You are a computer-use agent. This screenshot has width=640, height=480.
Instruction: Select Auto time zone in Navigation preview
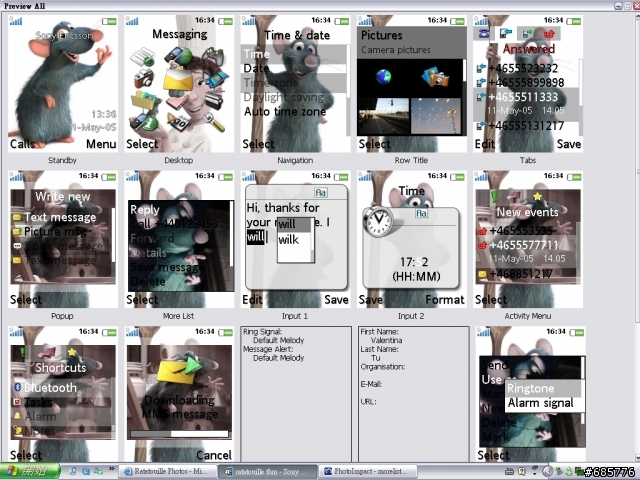click(x=285, y=111)
